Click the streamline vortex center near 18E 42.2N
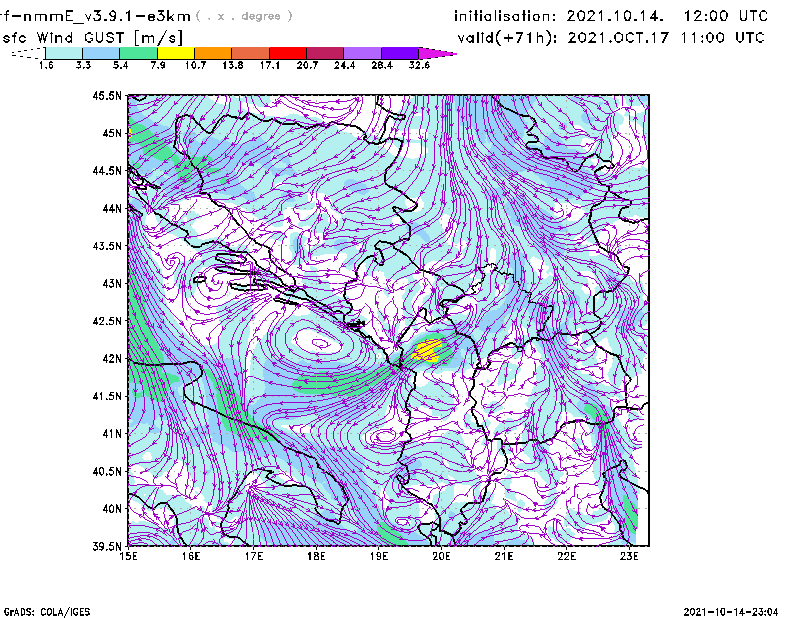Screen dimensions: 800x618 click(x=320, y=343)
